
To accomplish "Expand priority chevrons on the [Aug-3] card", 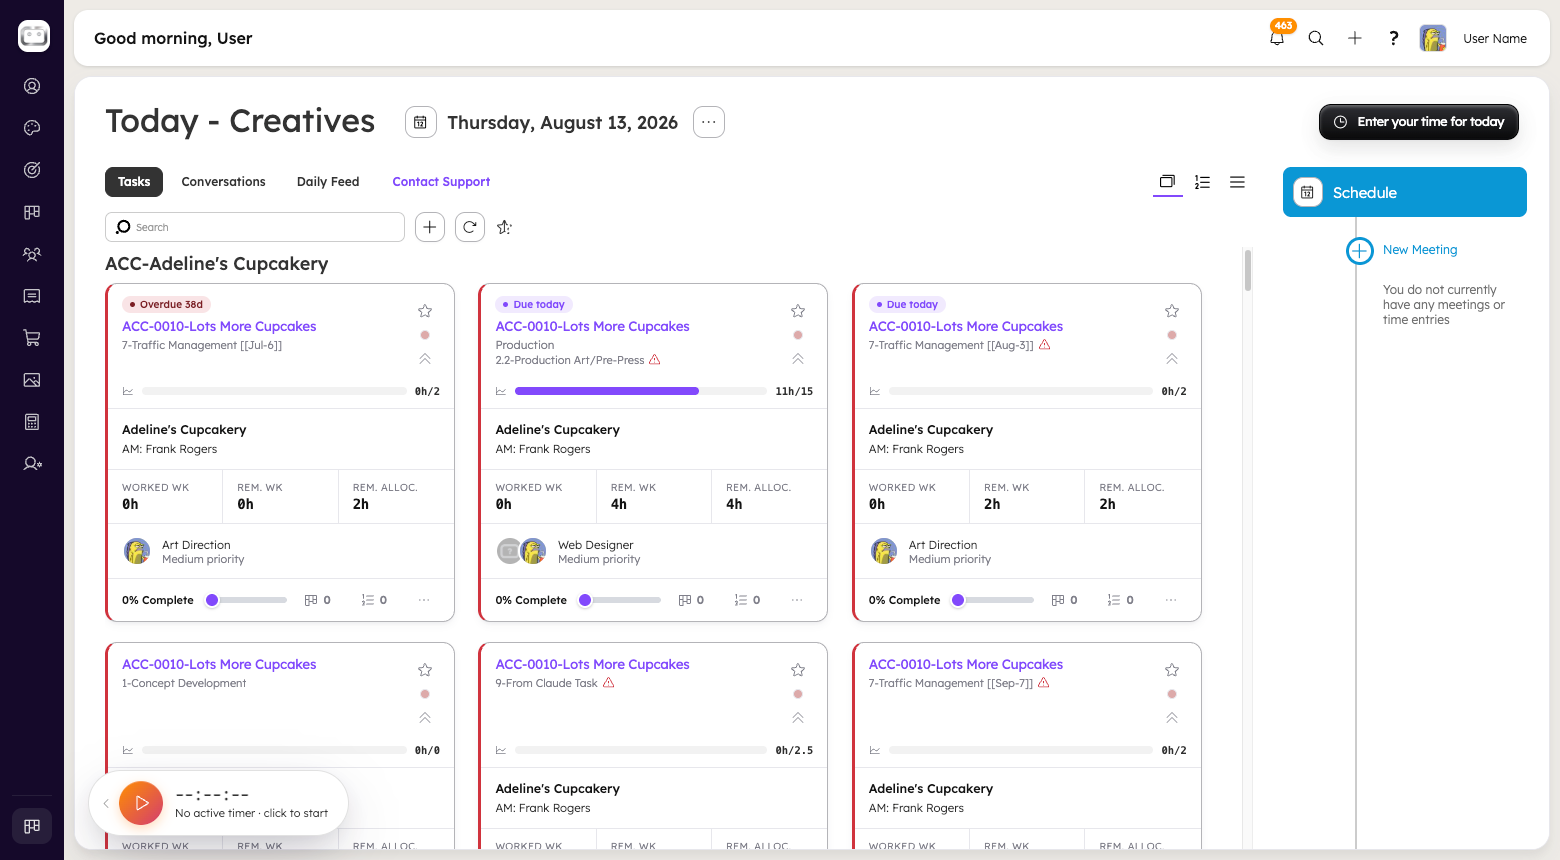I will pos(1172,359).
